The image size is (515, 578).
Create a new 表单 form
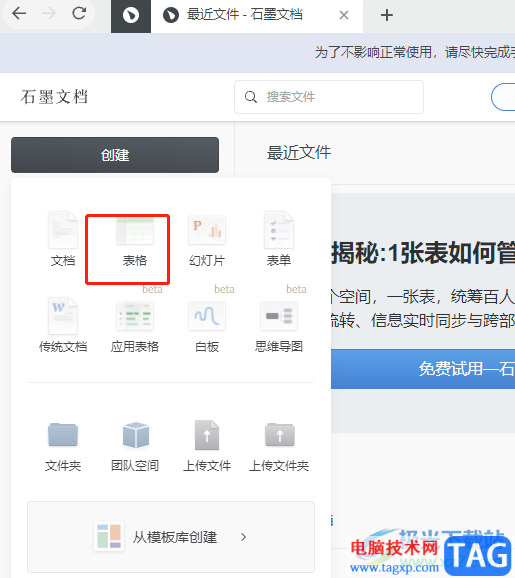[x=279, y=240]
